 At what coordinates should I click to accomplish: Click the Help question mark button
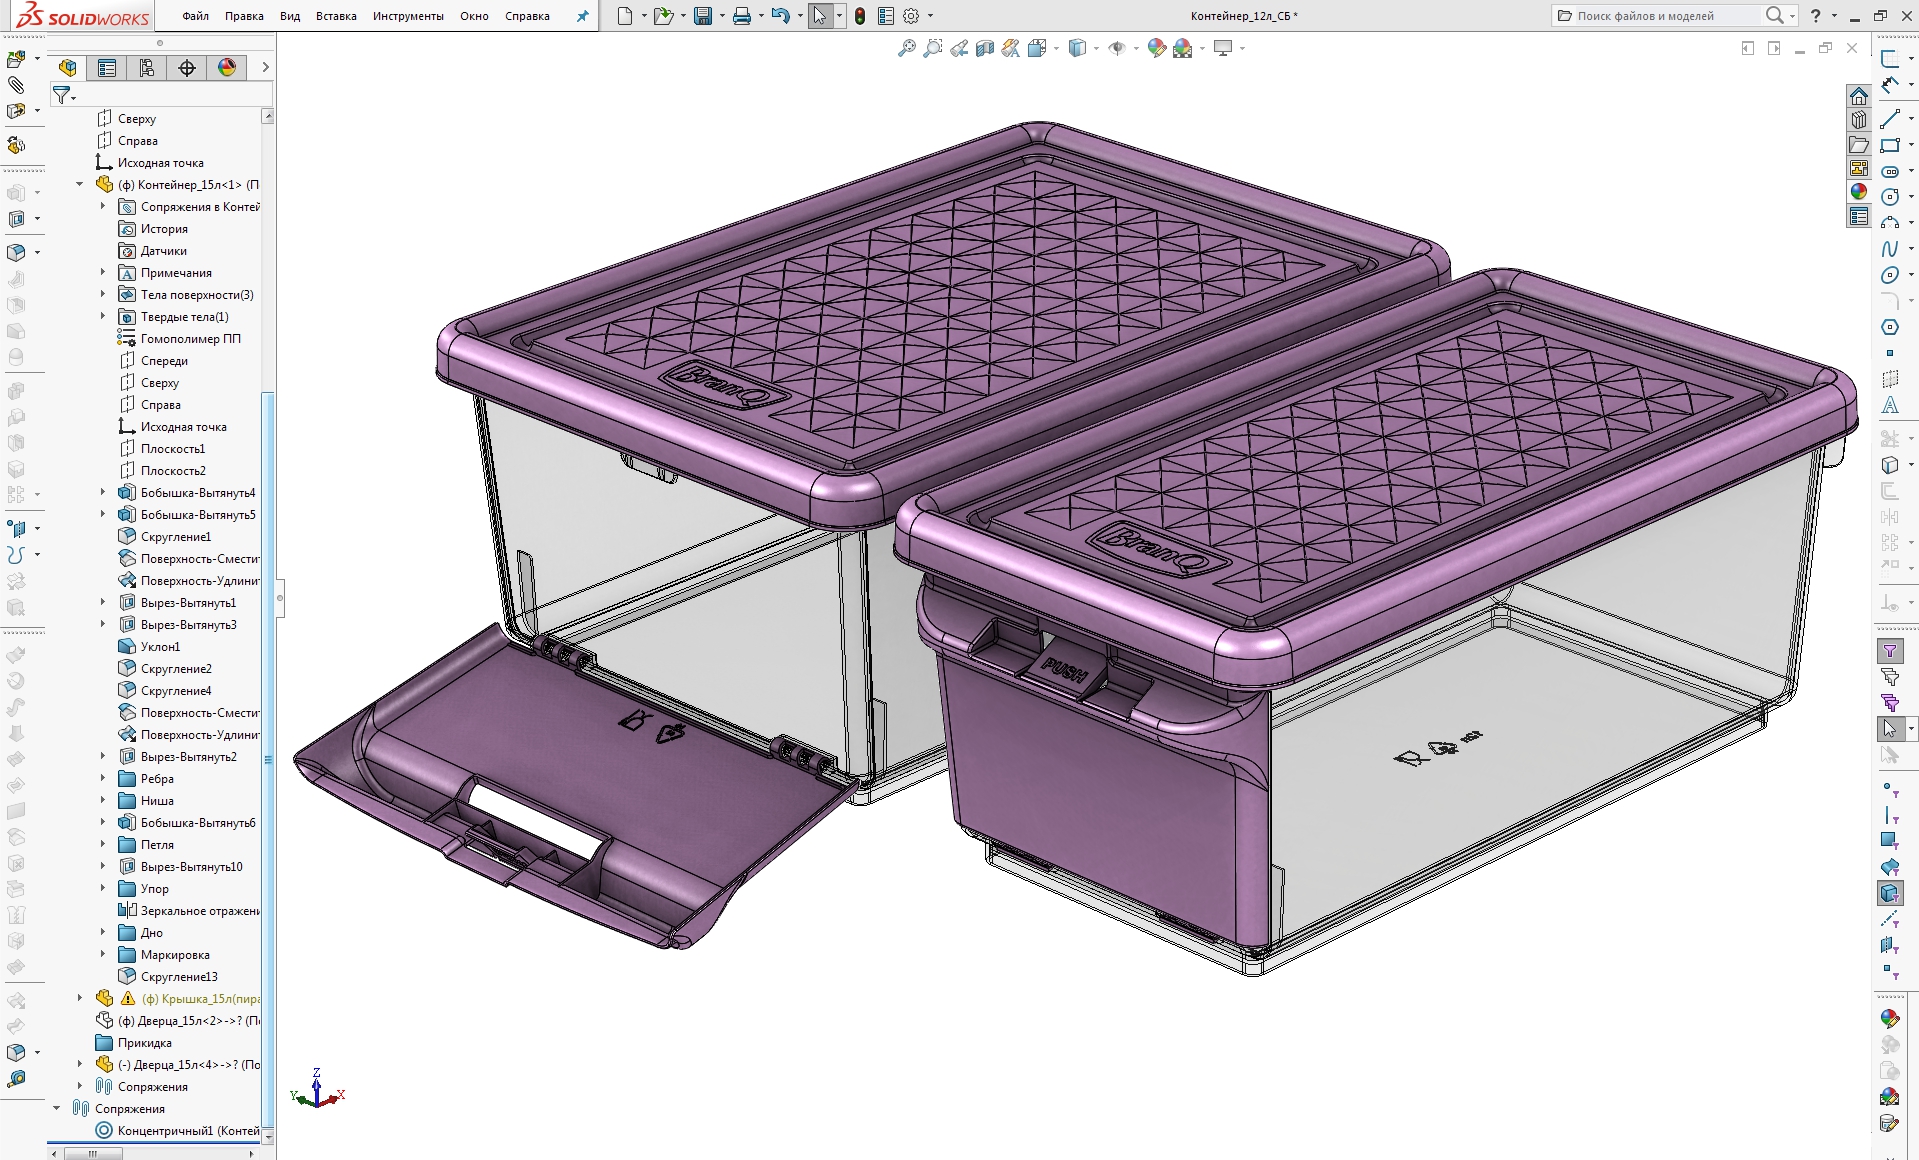pyautogui.click(x=1815, y=15)
